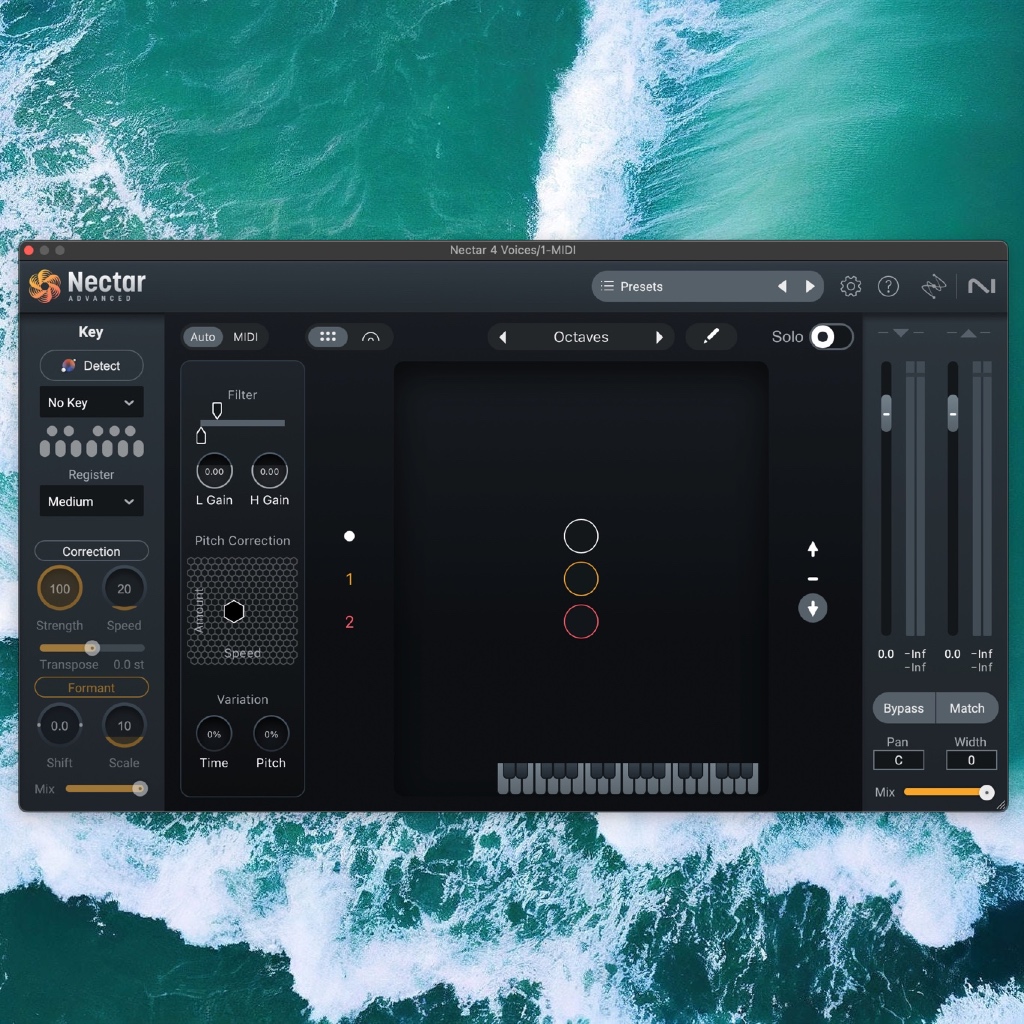Open the No Key dropdown
The image size is (1024, 1024).
click(x=91, y=402)
